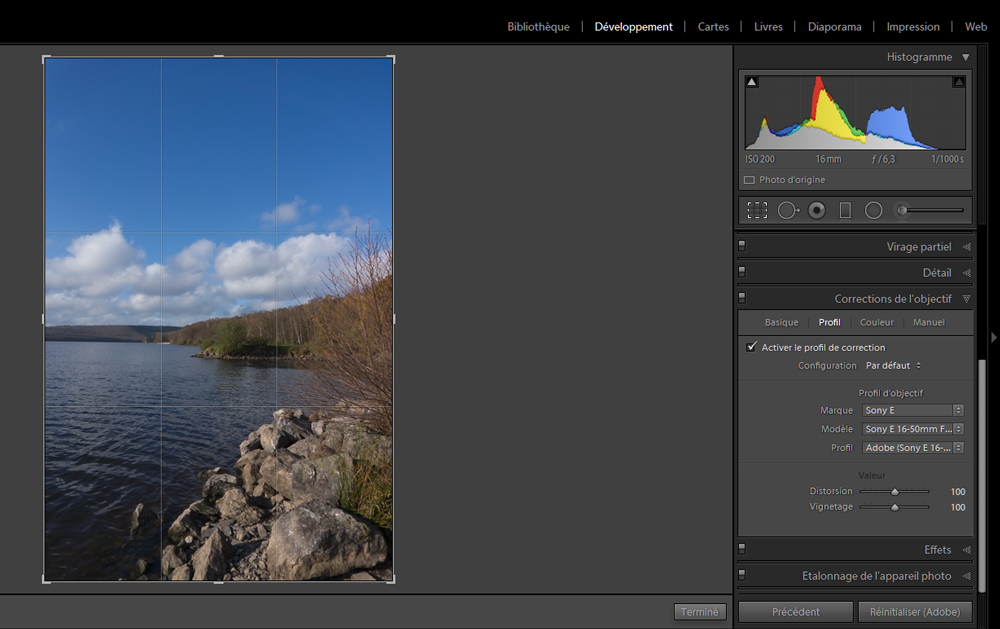Toggle the Corrections de l'objectif panel switch
The width and height of the screenshot is (1000, 629).
click(742, 298)
